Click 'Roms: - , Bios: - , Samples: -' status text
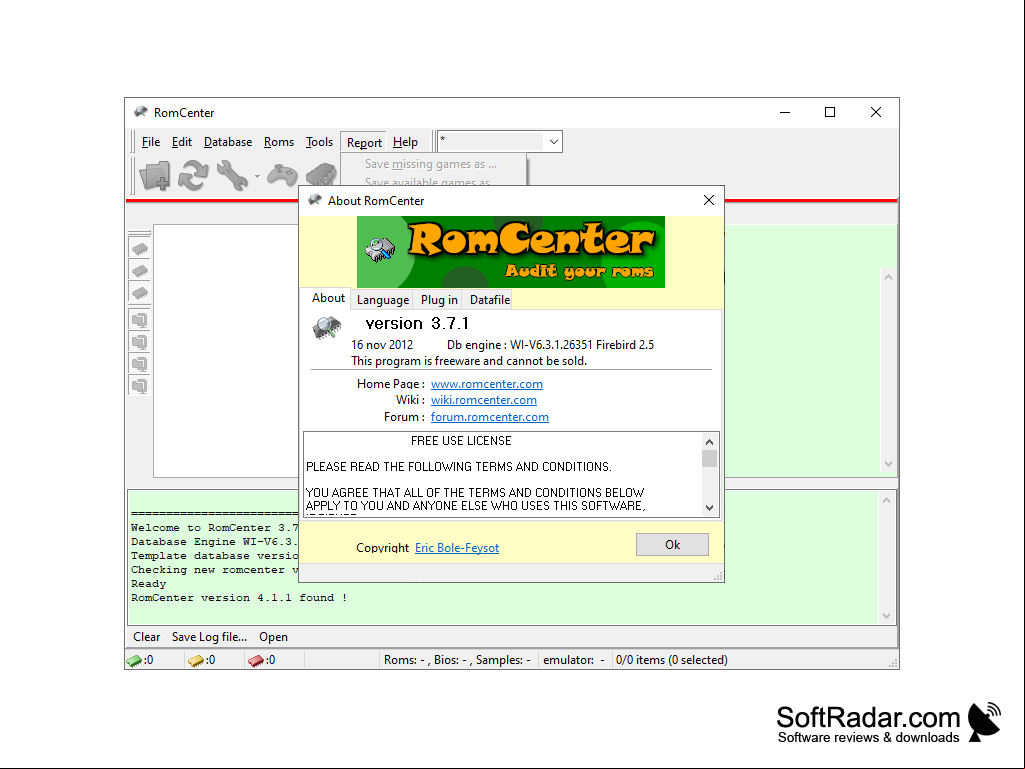 (457, 660)
